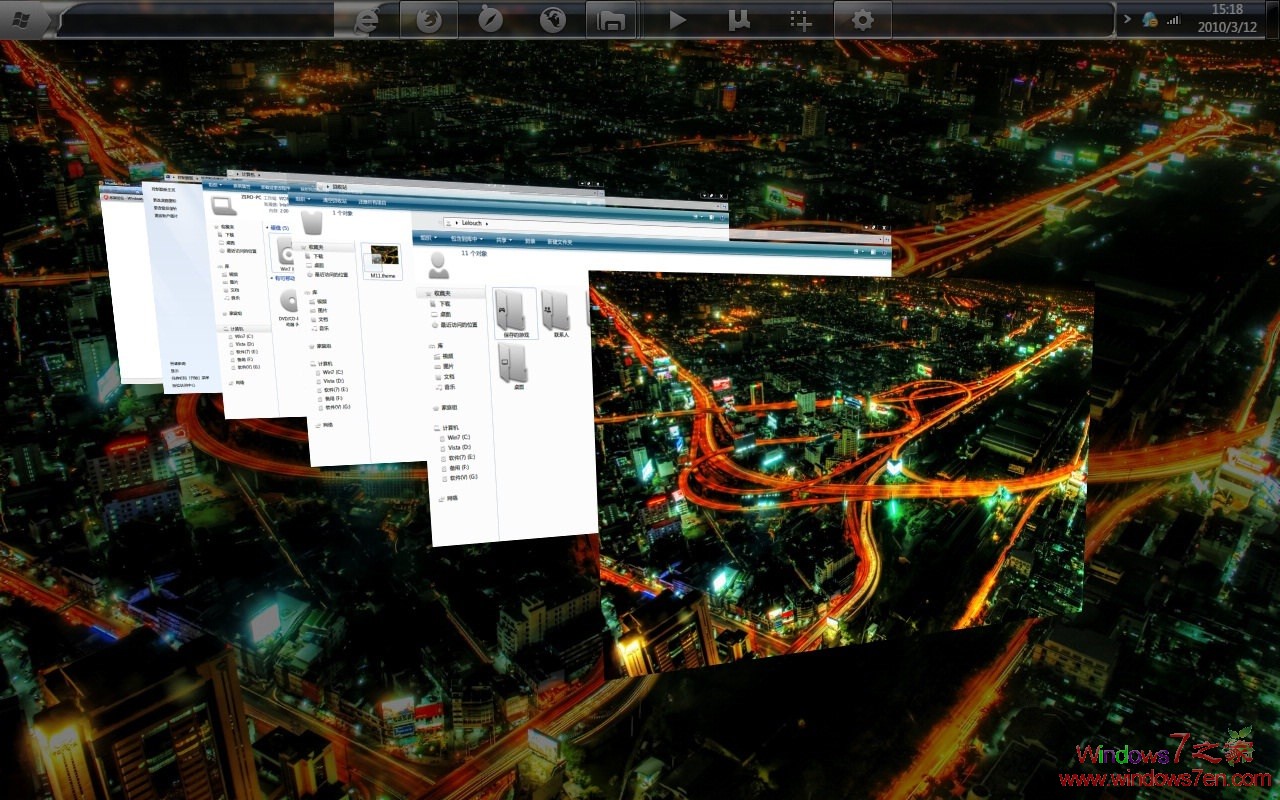Click the compass-shaped taskbar icon

[491, 20]
